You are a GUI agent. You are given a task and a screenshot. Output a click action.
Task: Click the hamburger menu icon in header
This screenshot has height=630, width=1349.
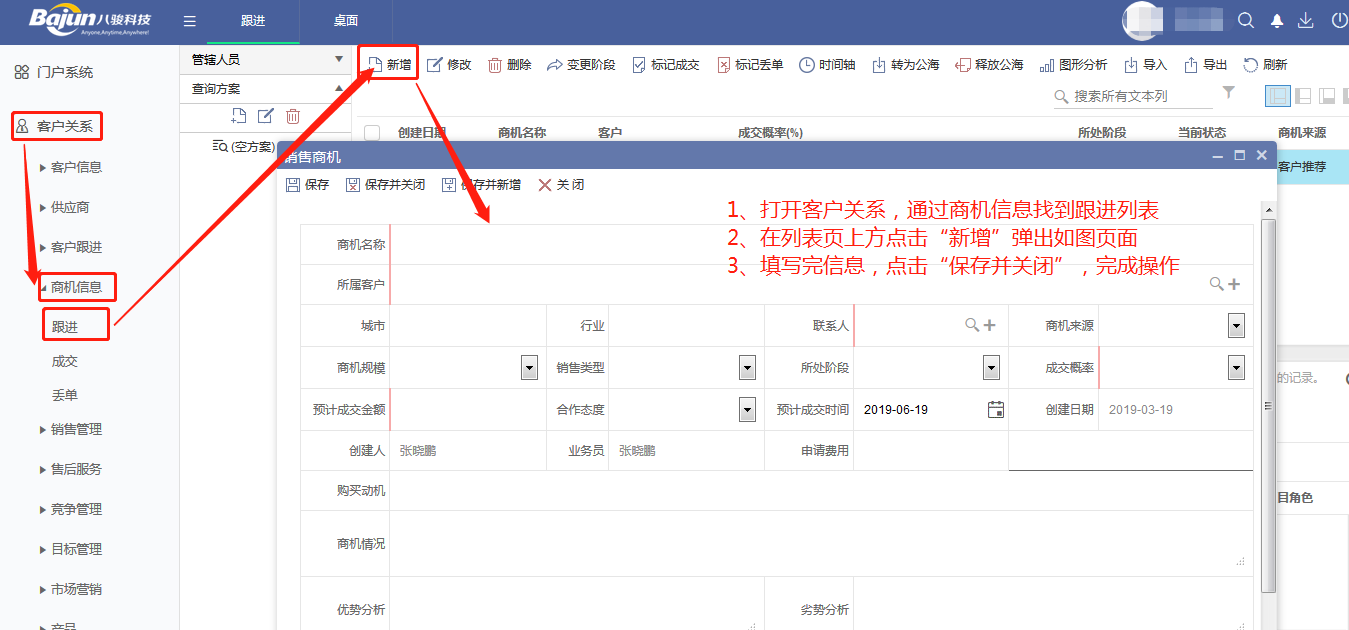coord(190,21)
